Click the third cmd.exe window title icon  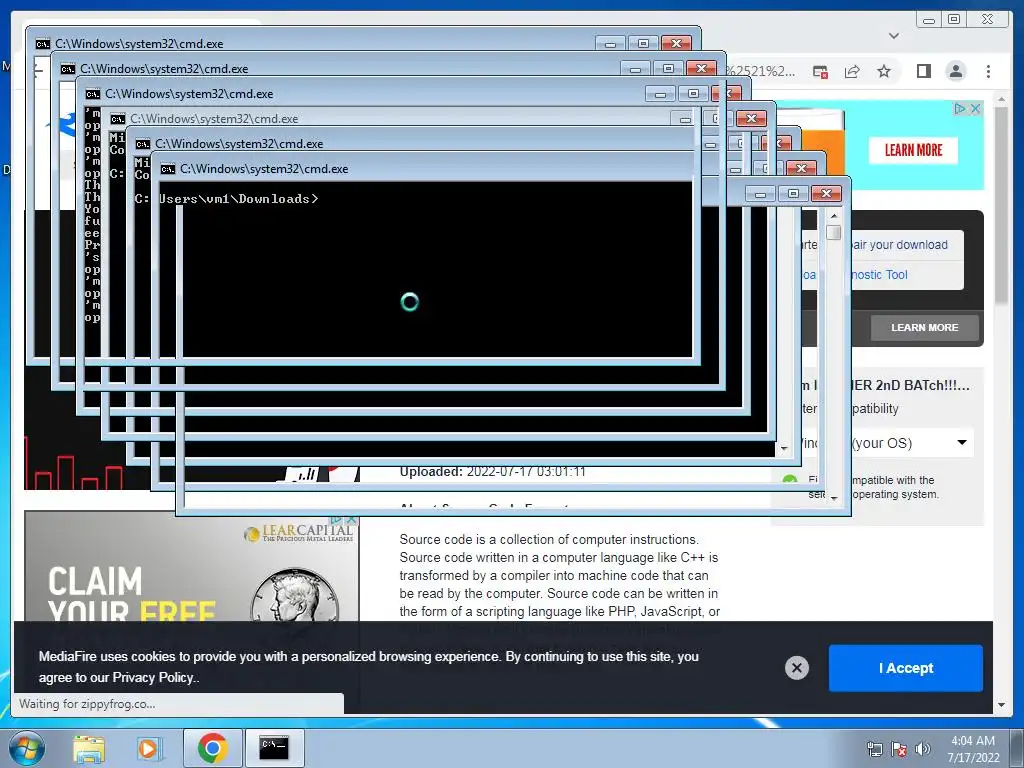93,94
